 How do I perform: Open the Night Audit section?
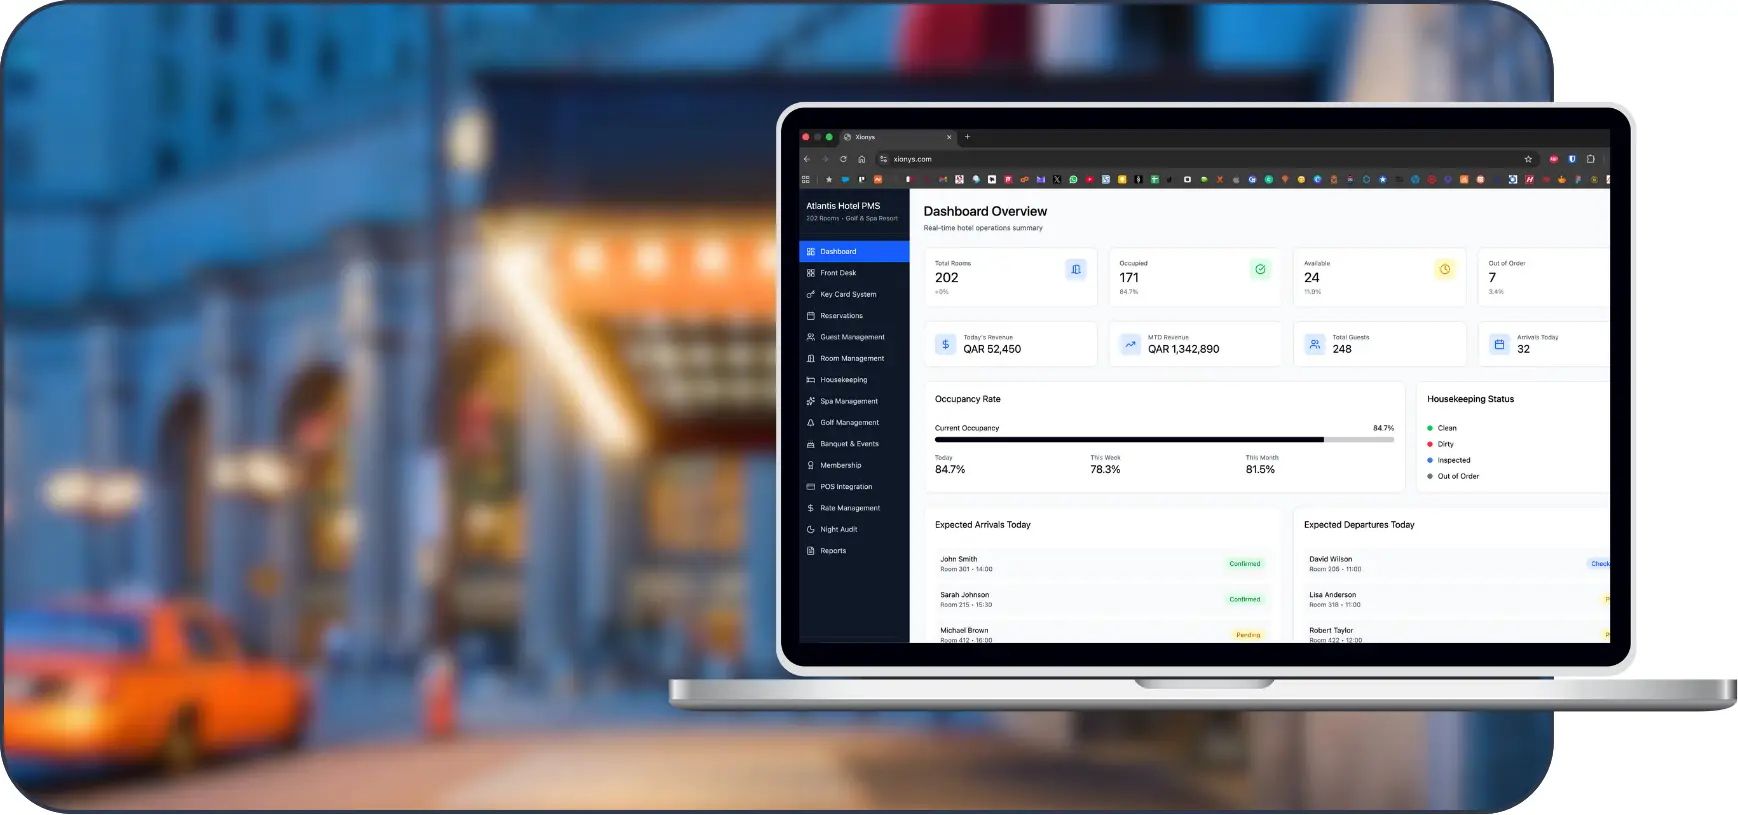[x=838, y=530]
